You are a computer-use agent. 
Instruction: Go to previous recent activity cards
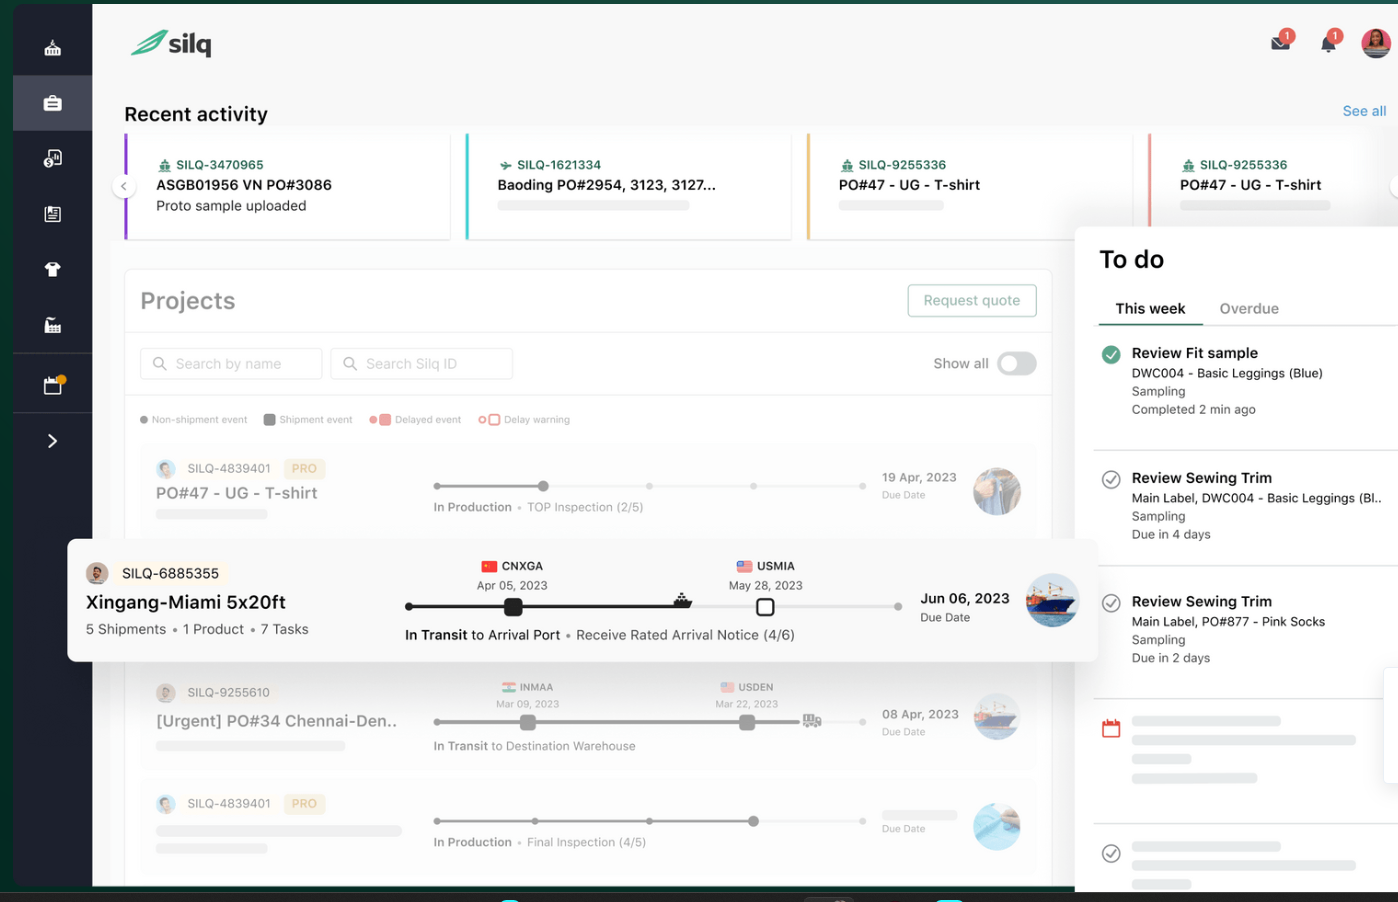124,186
